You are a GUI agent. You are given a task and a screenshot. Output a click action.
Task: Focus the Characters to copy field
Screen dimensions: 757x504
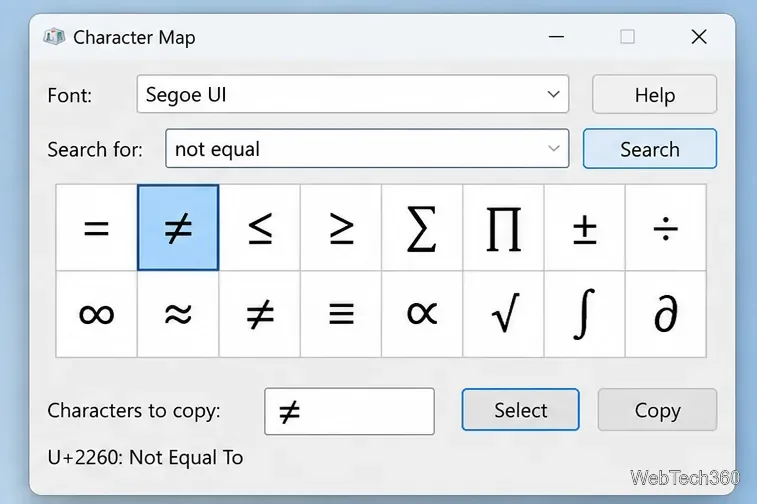350,411
